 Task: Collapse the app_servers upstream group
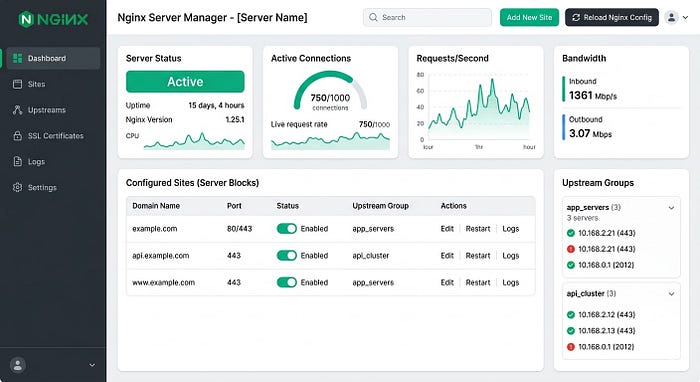coord(671,208)
